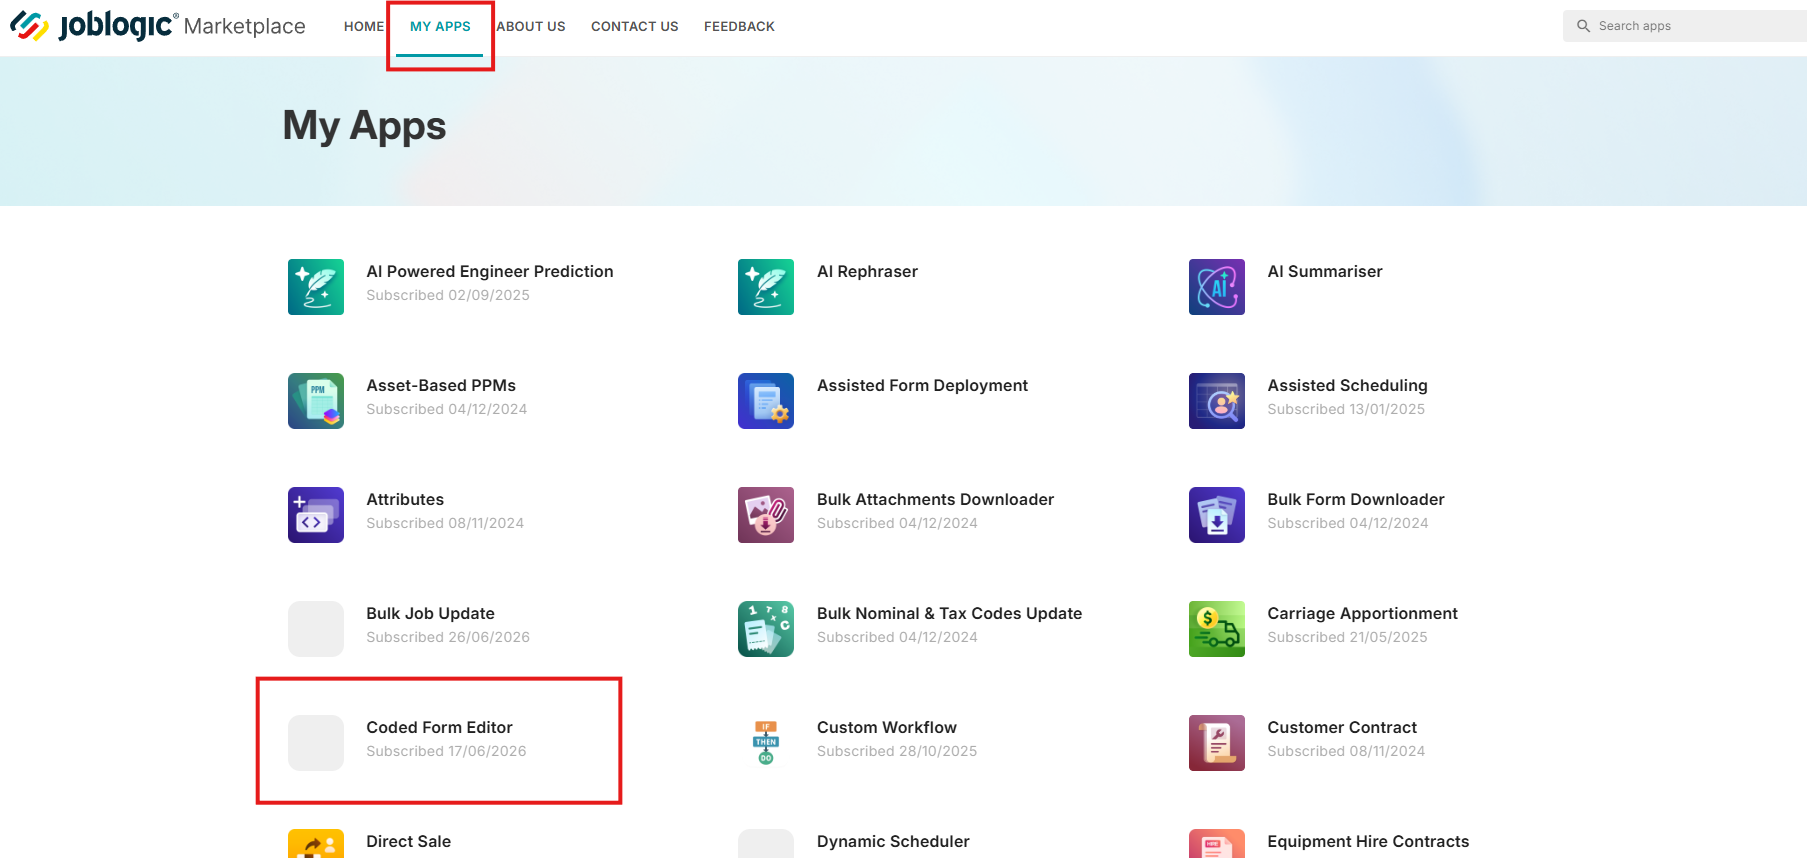Image resolution: width=1807 pixels, height=858 pixels.
Task: Select the Custom Workflow icon
Action: point(766,743)
